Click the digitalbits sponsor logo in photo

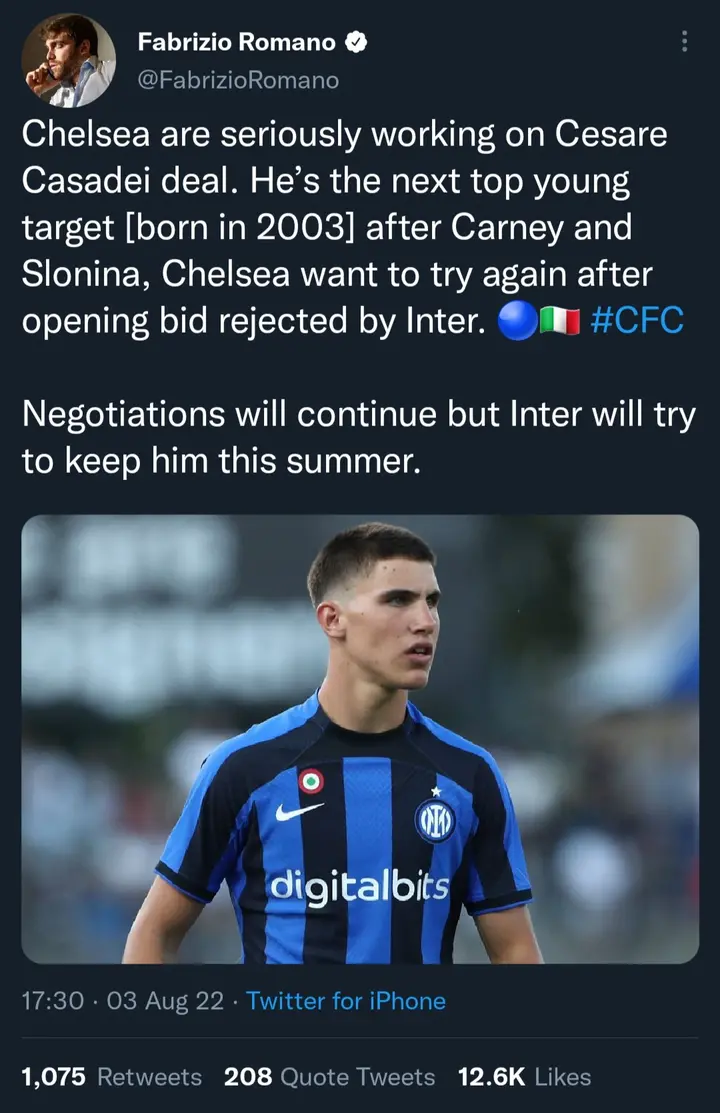[359, 887]
